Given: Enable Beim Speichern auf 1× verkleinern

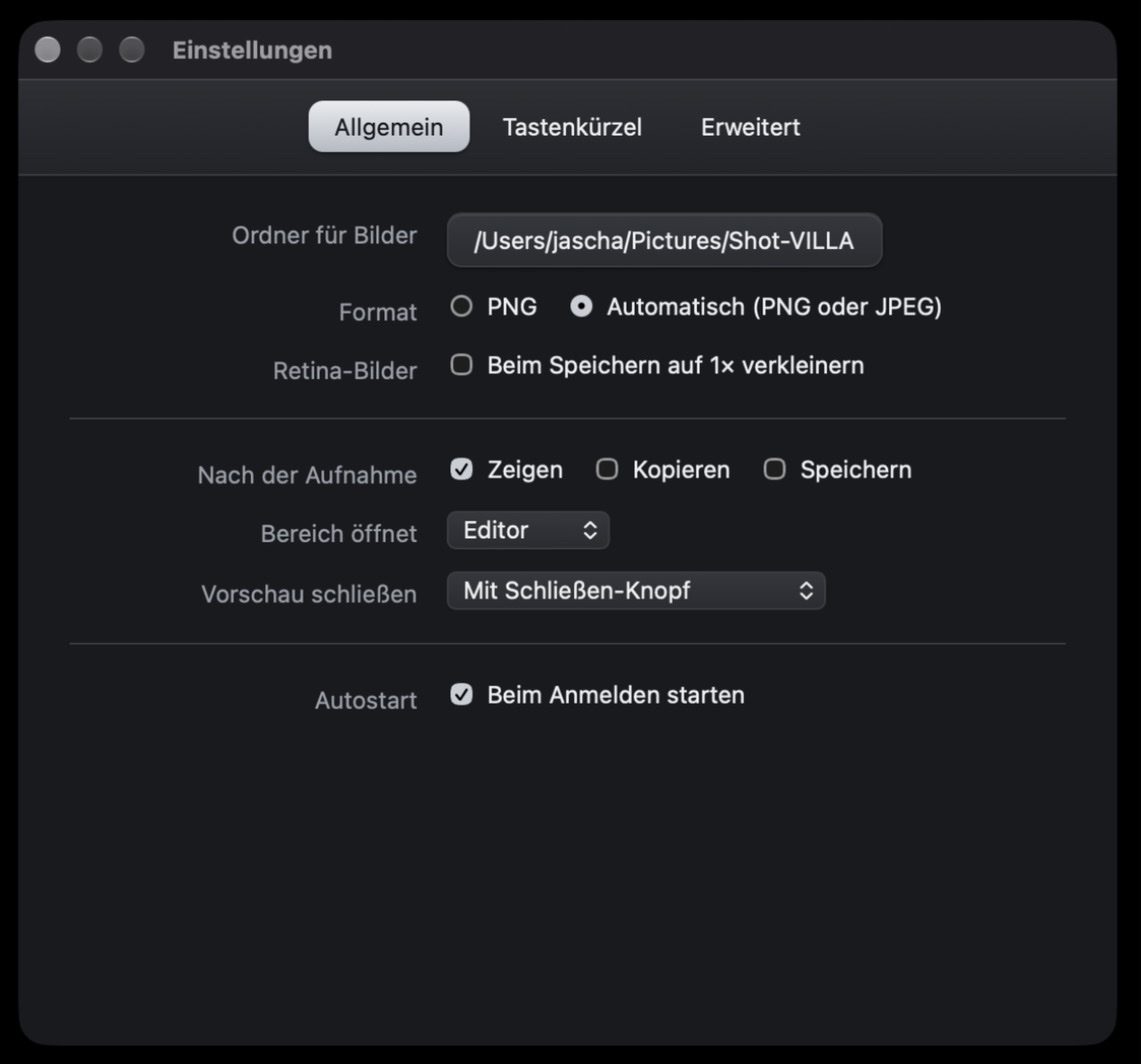Looking at the screenshot, I should pos(461,365).
